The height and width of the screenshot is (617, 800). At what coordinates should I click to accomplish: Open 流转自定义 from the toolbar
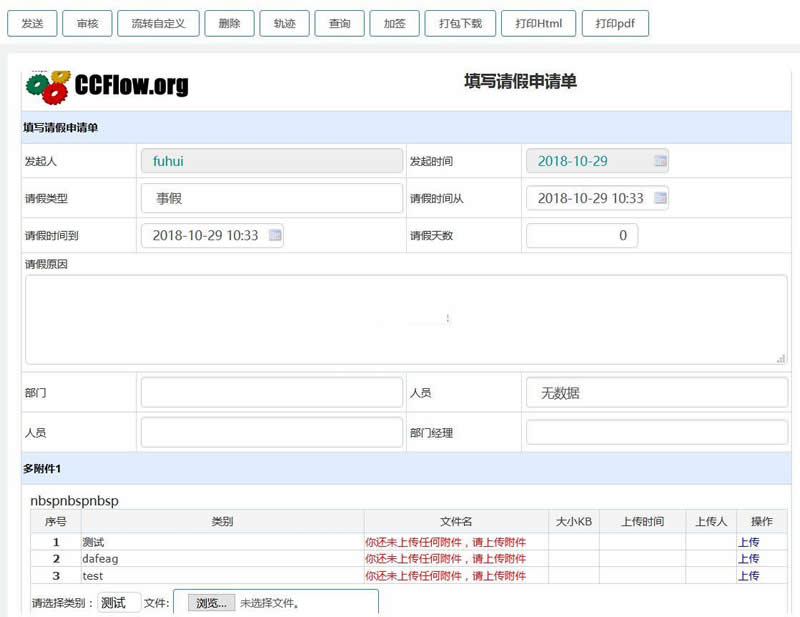(x=156, y=23)
